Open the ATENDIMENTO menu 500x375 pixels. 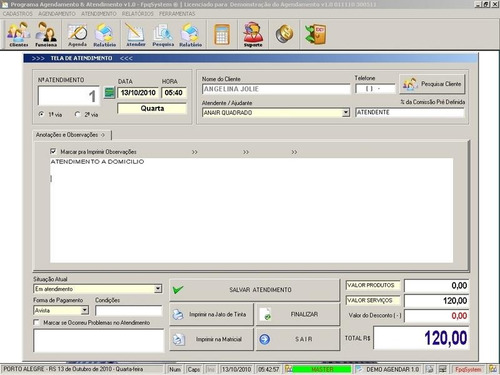99,14
